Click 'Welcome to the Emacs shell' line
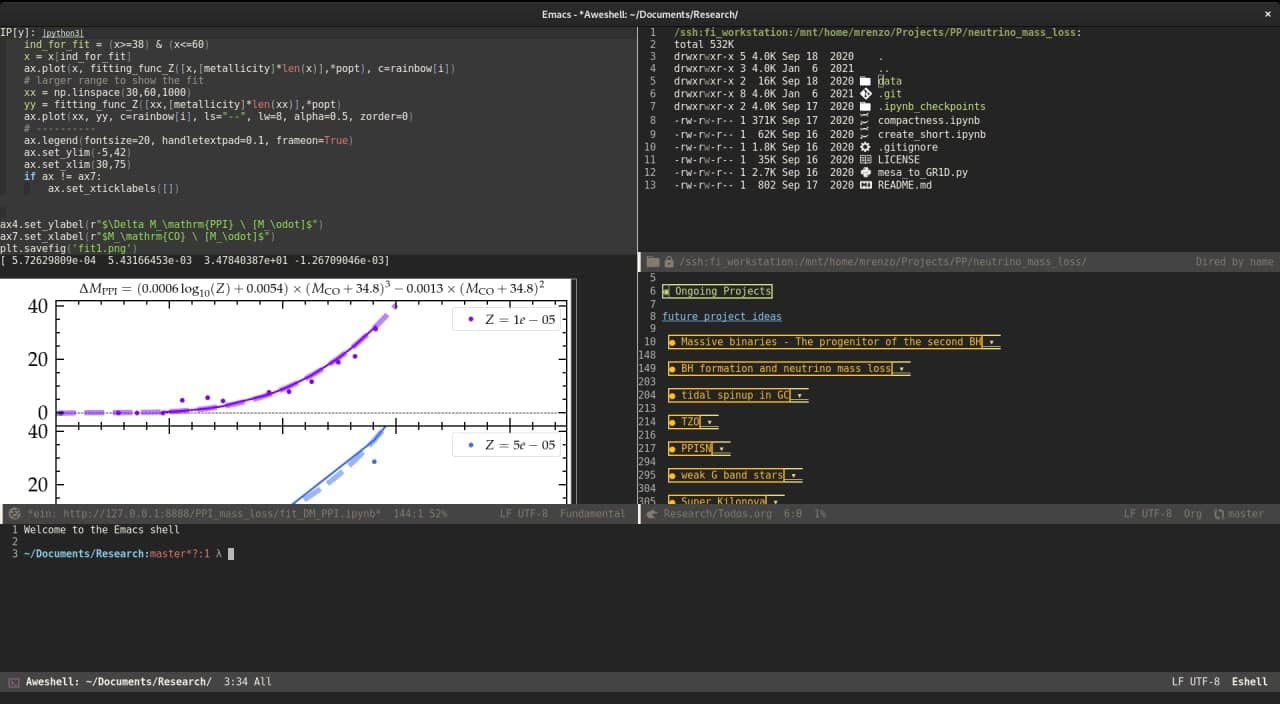The height and width of the screenshot is (704, 1280). click(x=102, y=530)
